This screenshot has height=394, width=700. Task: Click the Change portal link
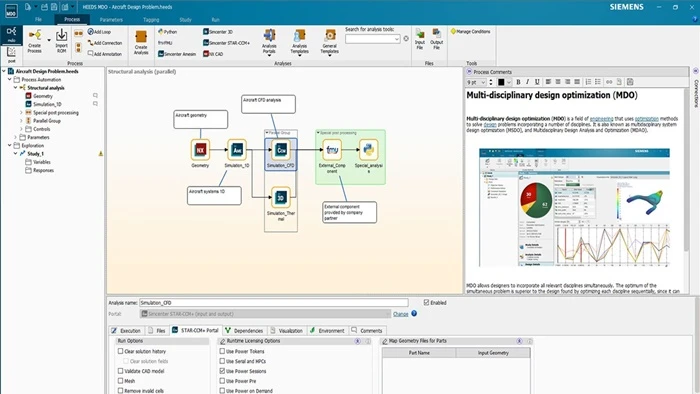(400, 314)
